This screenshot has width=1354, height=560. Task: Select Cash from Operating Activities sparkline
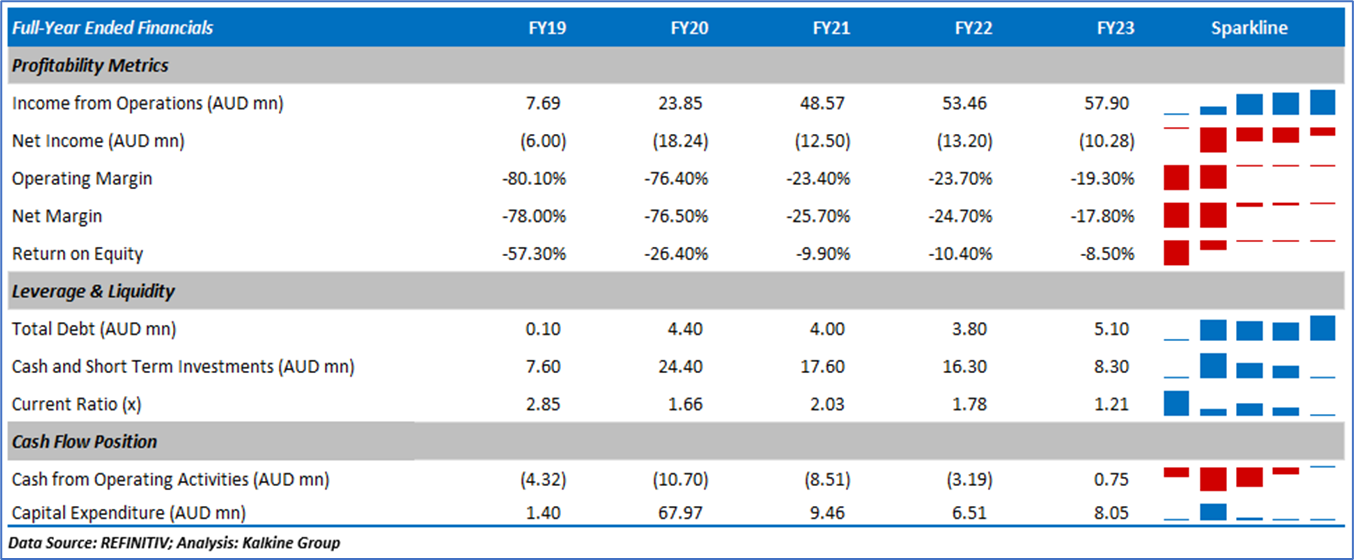(x=1250, y=479)
